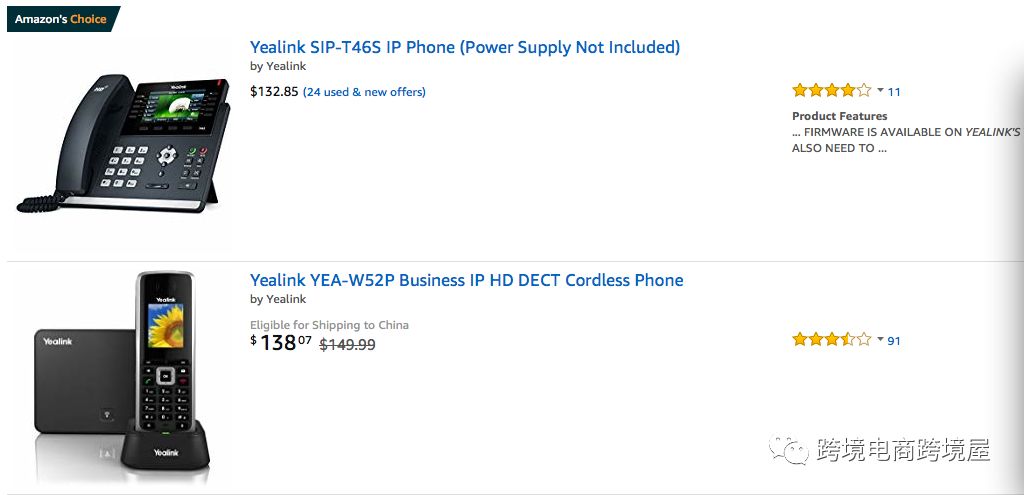Click 'by Yealink' under the YEA-W52P title
The image size is (1024, 495).
(278, 299)
